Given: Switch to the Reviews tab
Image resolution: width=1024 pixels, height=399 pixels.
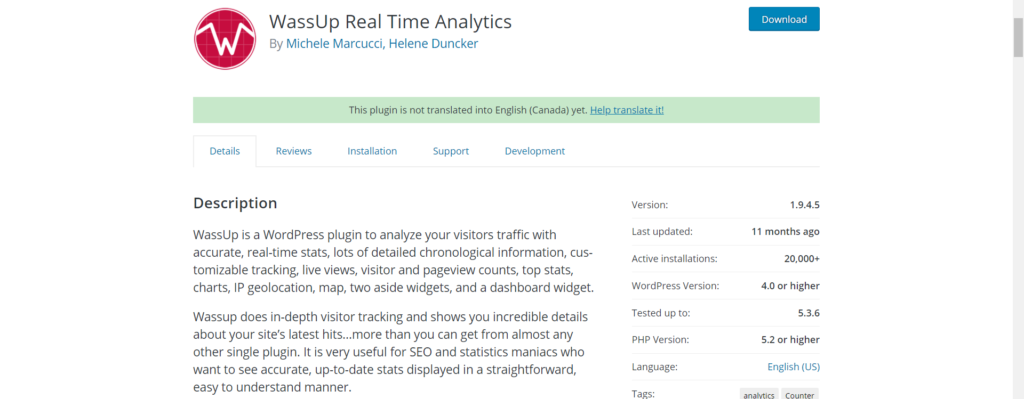Looking at the screenshot, I should (x=293, y=151).
